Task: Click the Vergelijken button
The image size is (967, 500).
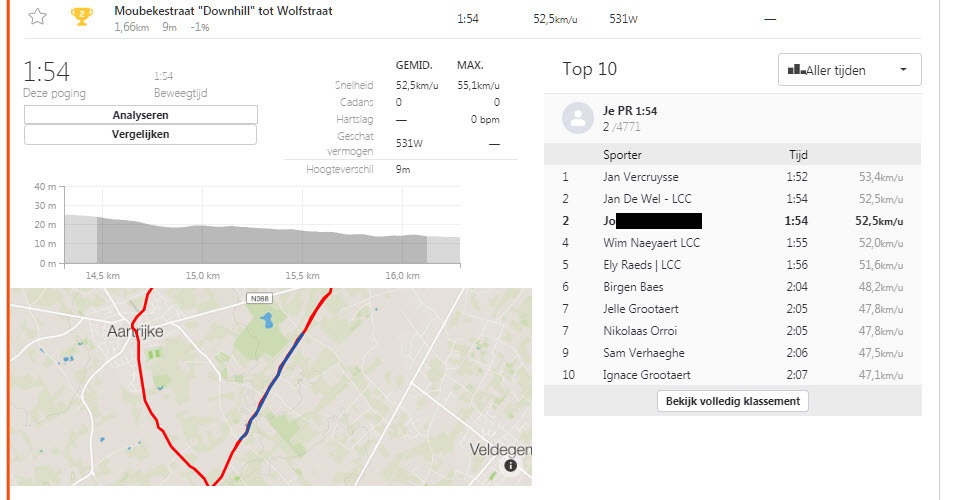Action: pos(140,134)
